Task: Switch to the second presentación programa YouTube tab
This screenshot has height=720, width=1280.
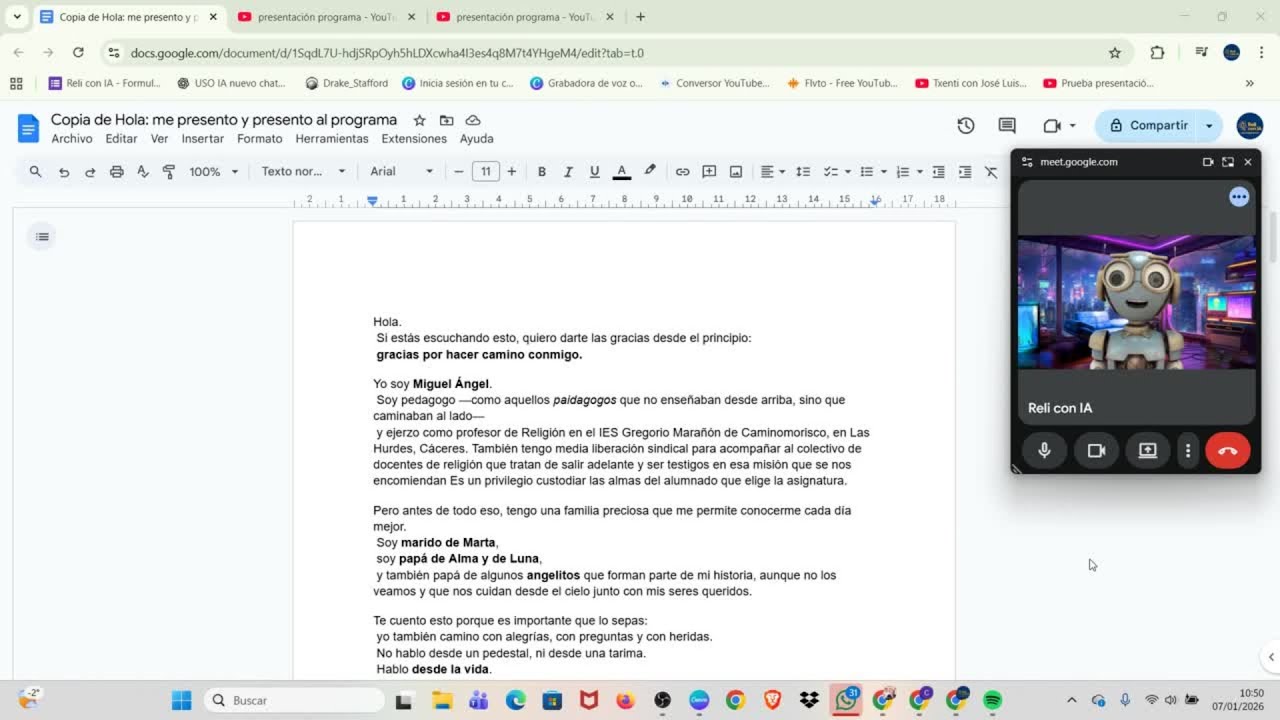Action: pyautogui.click(x=524, y=17)
